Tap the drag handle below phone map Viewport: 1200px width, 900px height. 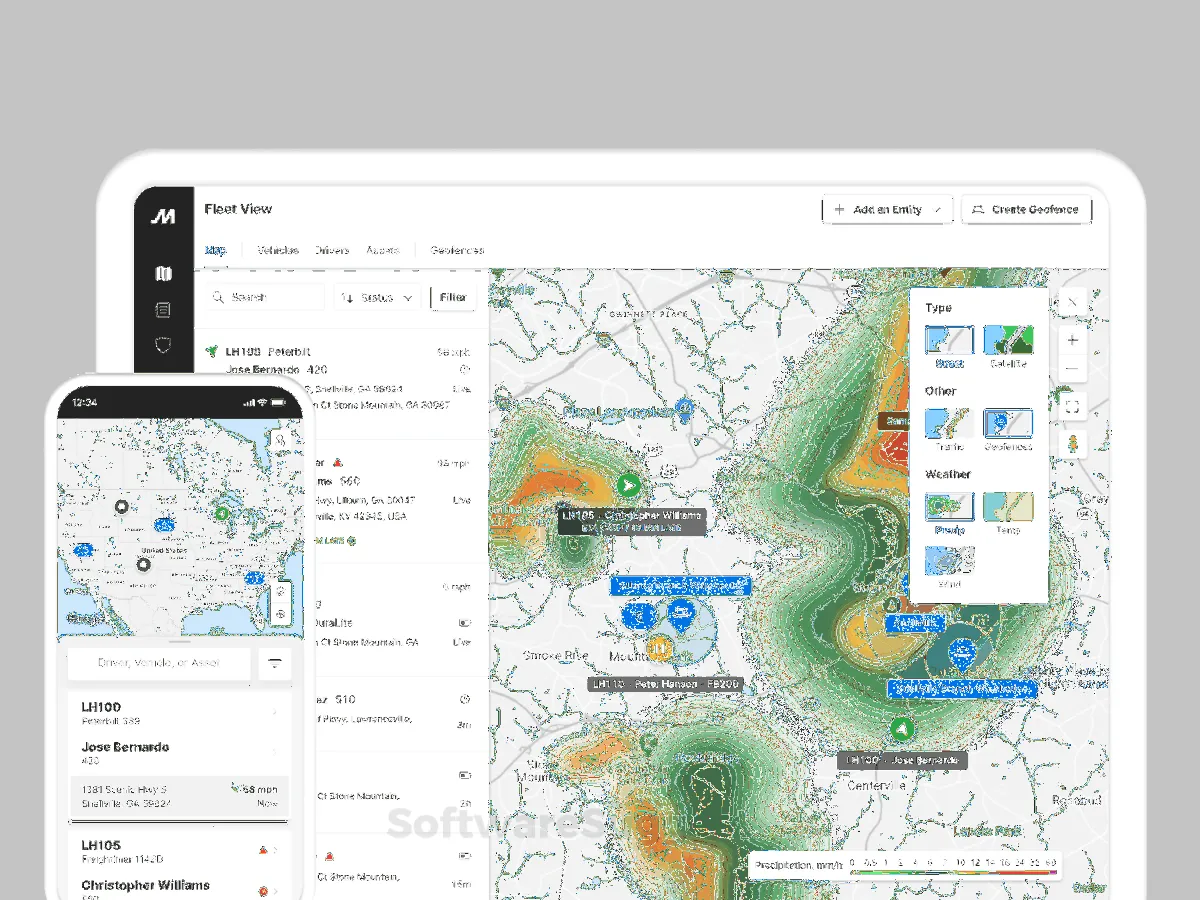(x=179, y=641)
